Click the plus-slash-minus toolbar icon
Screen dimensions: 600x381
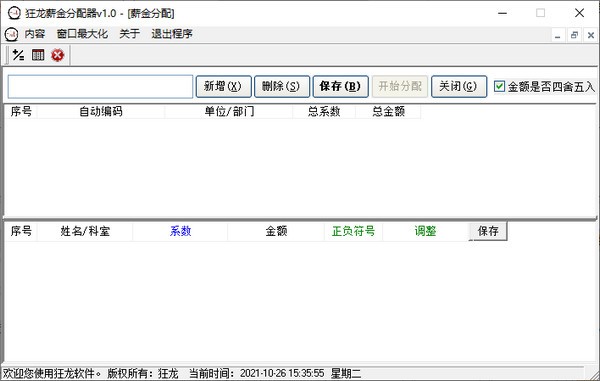pyautogui.click(x=18, y=55)
